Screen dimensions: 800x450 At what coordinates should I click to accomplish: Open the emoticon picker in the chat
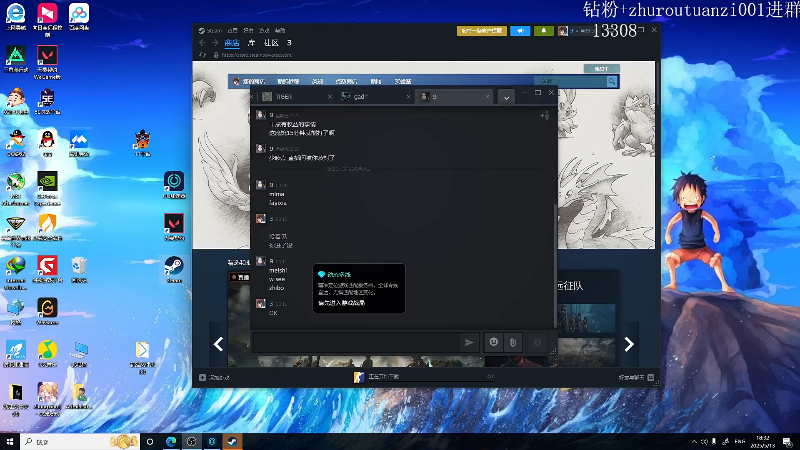(493, 342)
